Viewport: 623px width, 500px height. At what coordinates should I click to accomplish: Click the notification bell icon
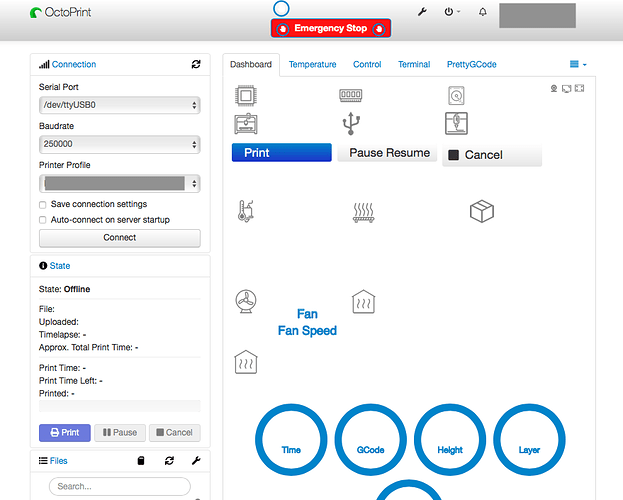click(482, 12)
